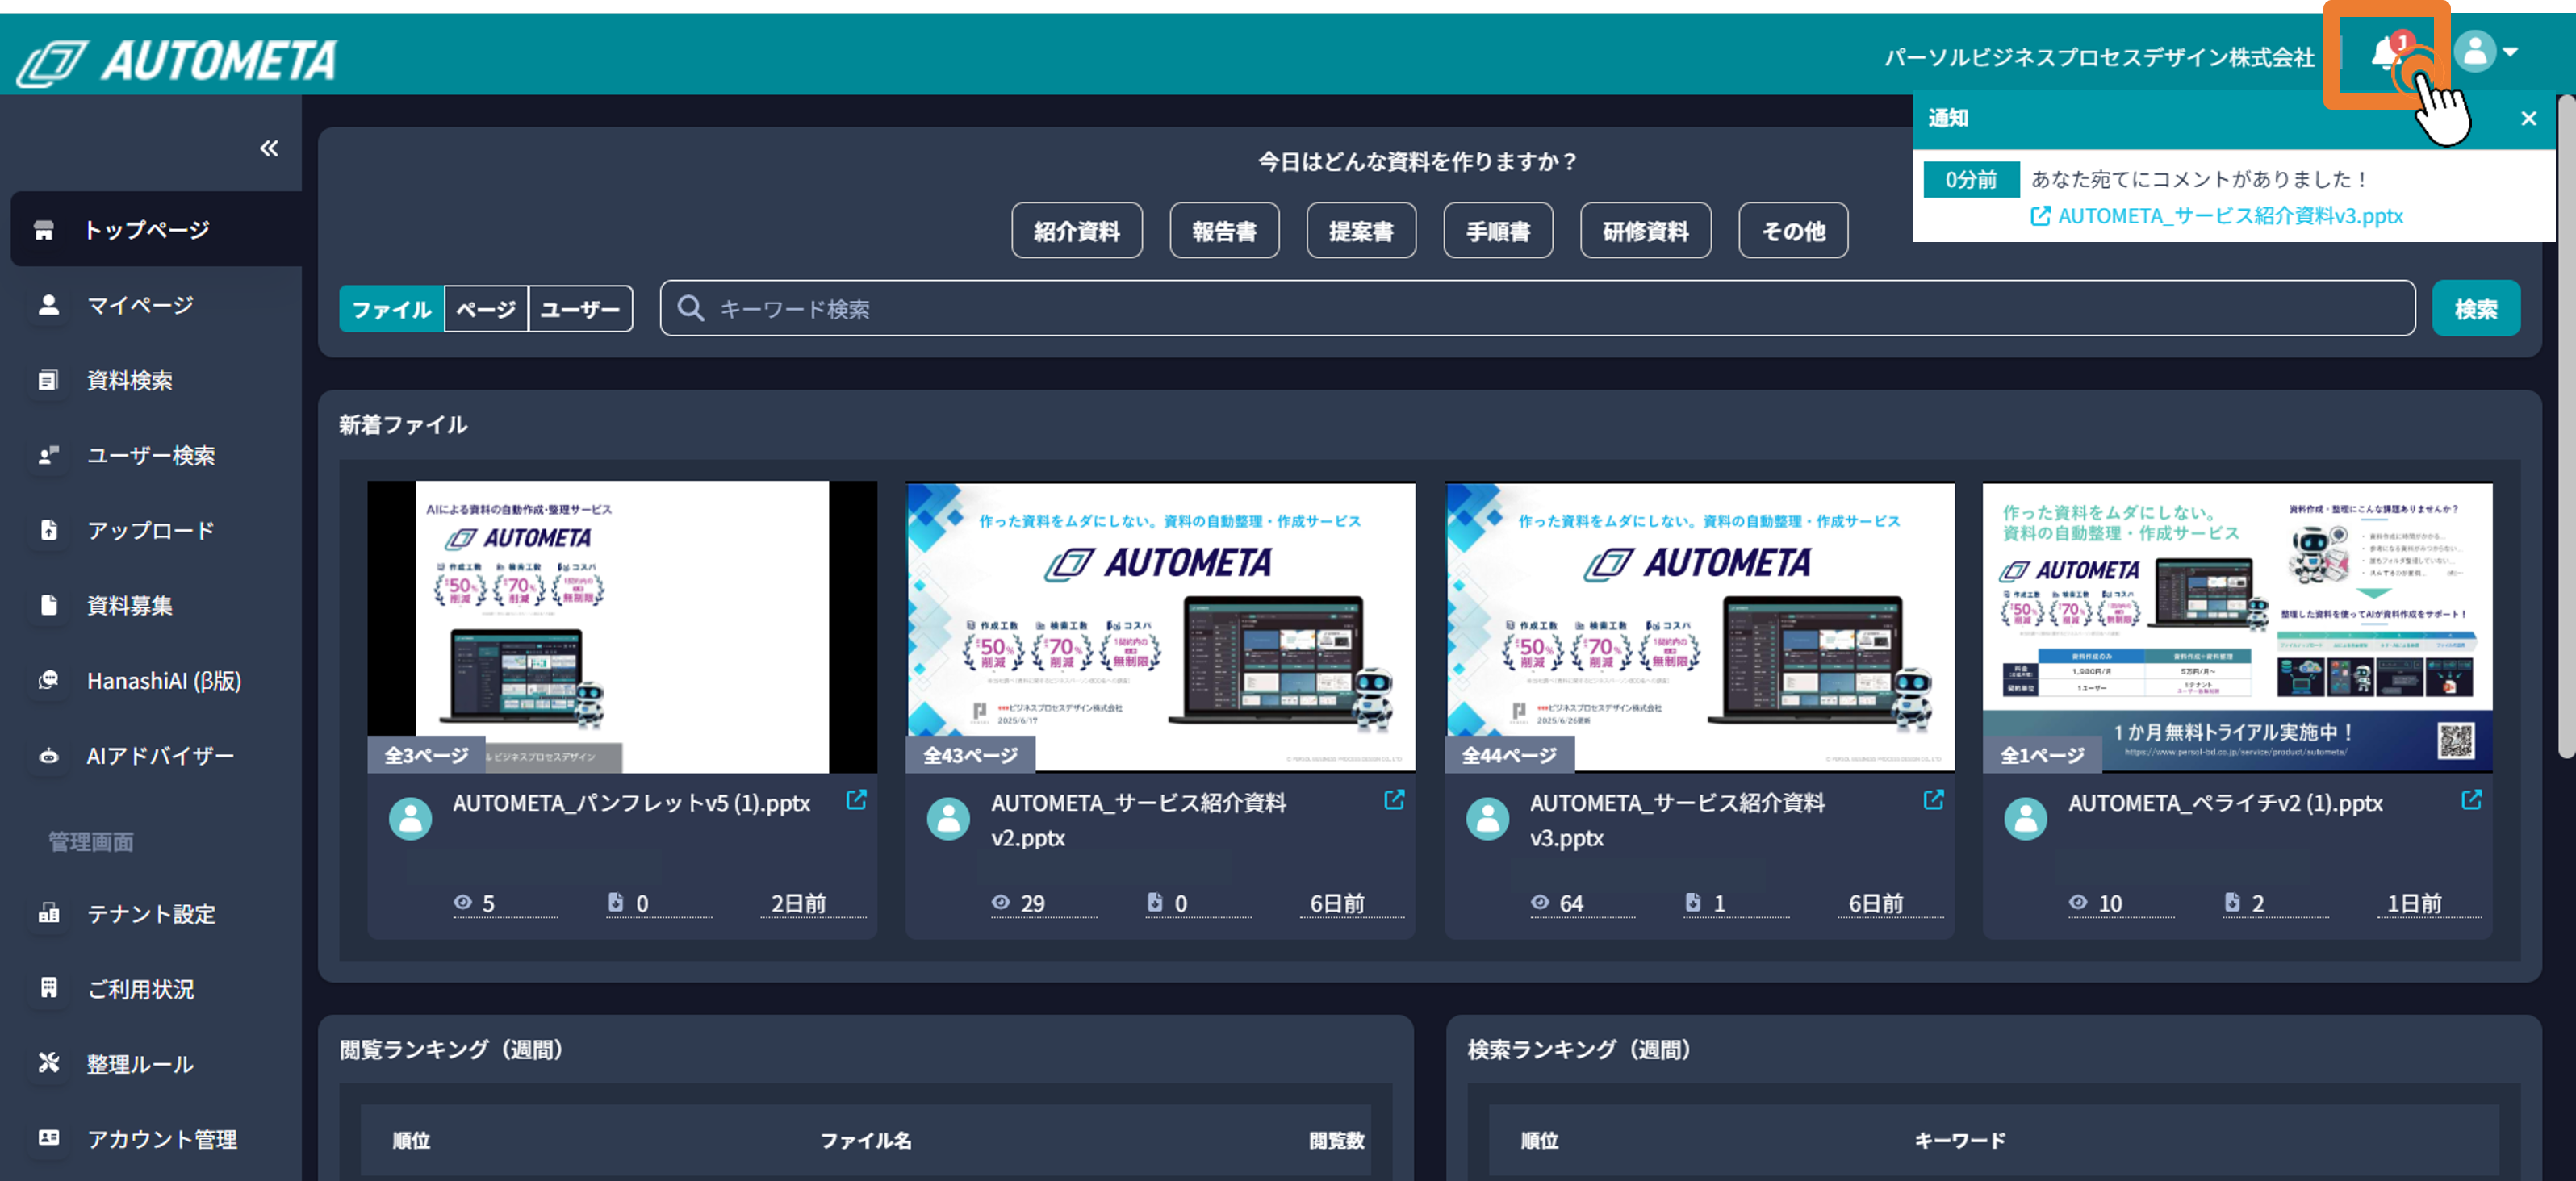Click the テナント設定 building icon
This screenshot has width=2576, height=1181.
(48, 913)
